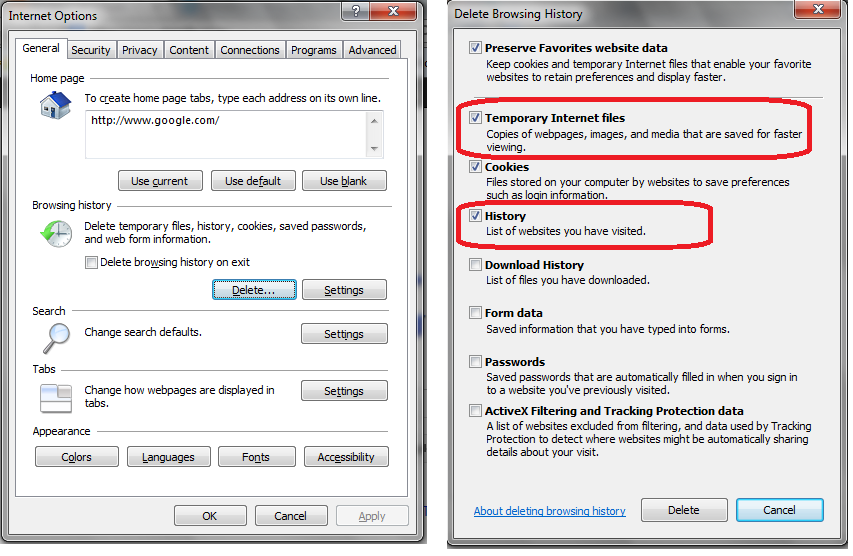Click home page box scroll up arrow
This screenshot has height=556, width=853.
[374, 121]
